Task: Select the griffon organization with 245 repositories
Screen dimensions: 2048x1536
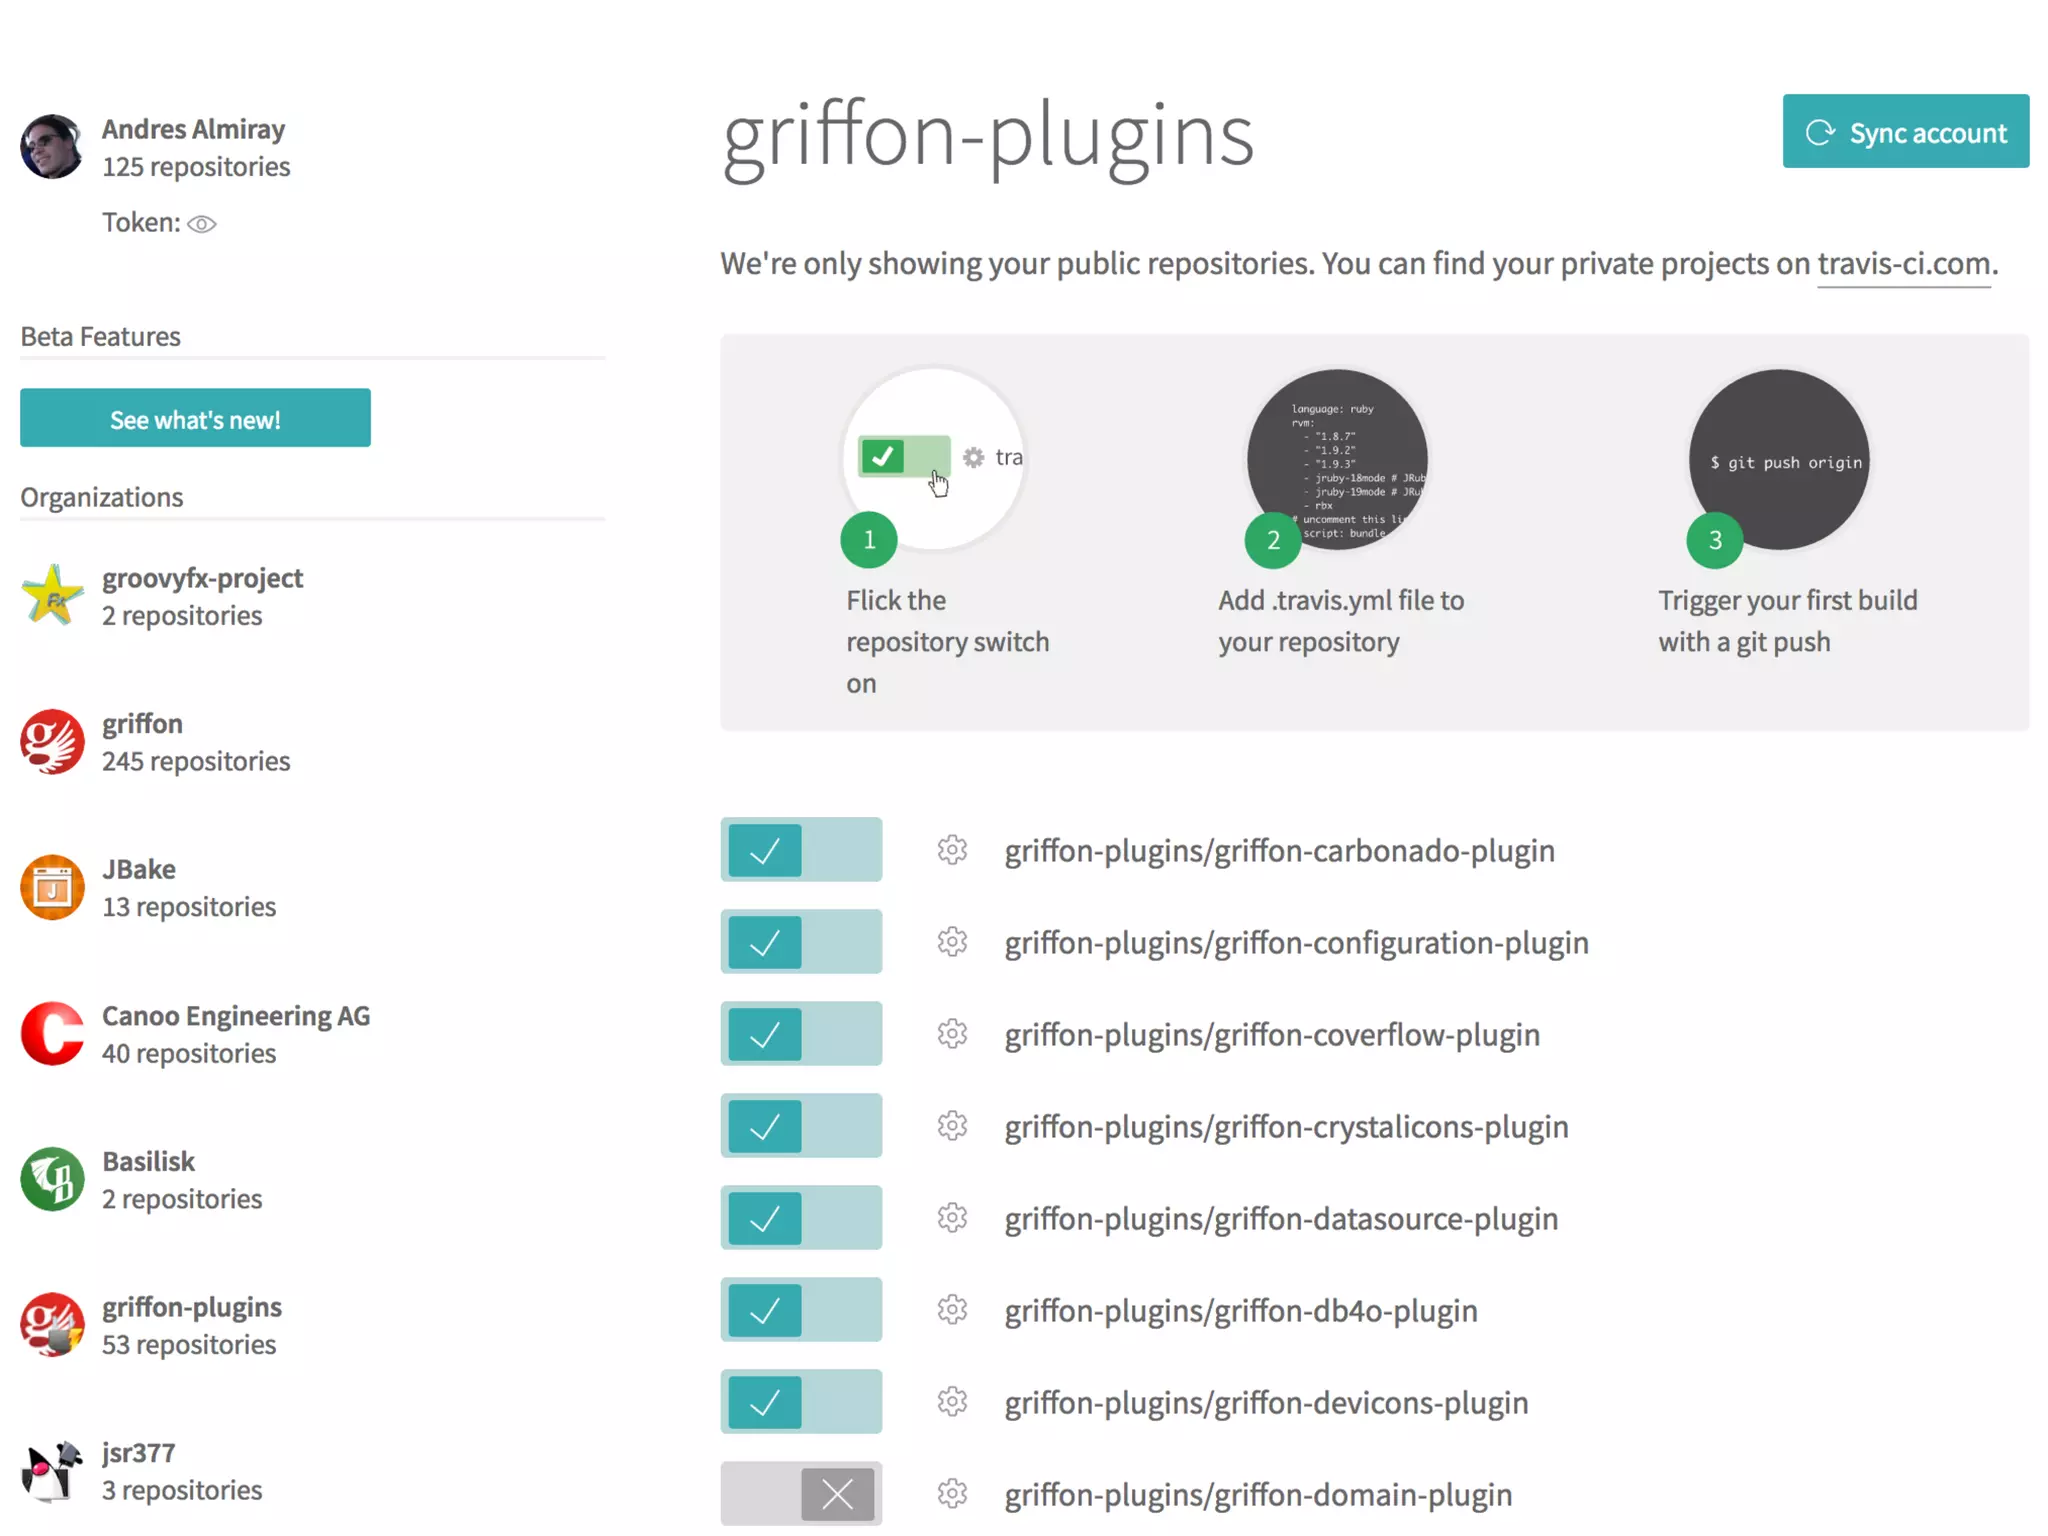Action: pos(142,724)
